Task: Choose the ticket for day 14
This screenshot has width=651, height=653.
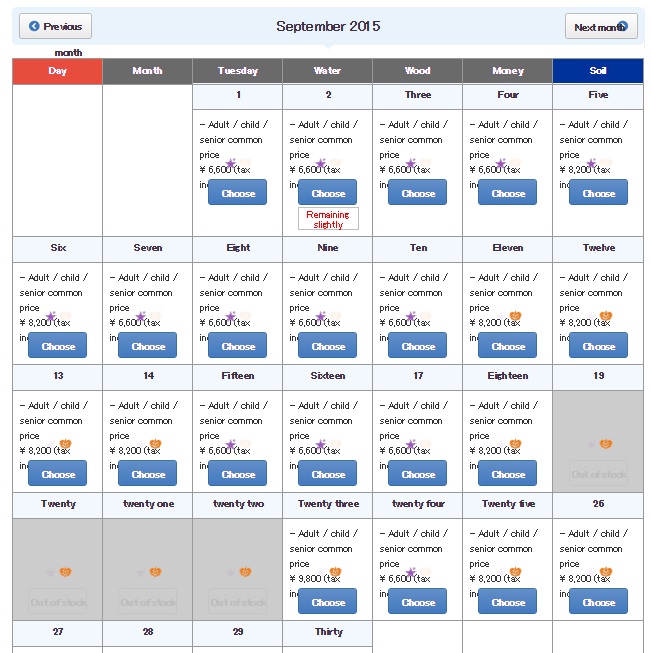Action: (147, 473)
